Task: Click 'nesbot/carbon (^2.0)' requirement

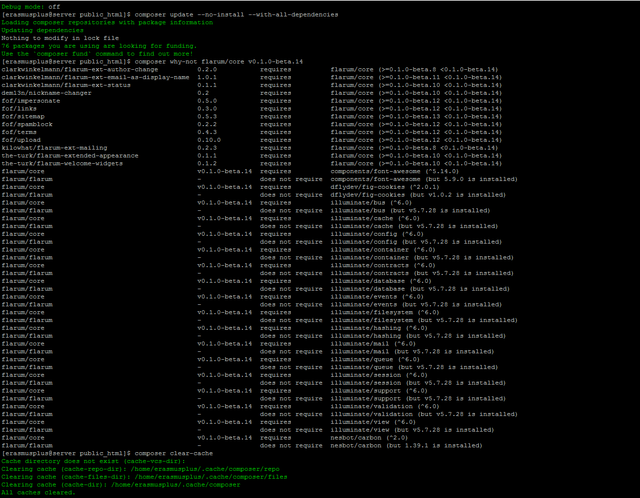Action: 369,438
